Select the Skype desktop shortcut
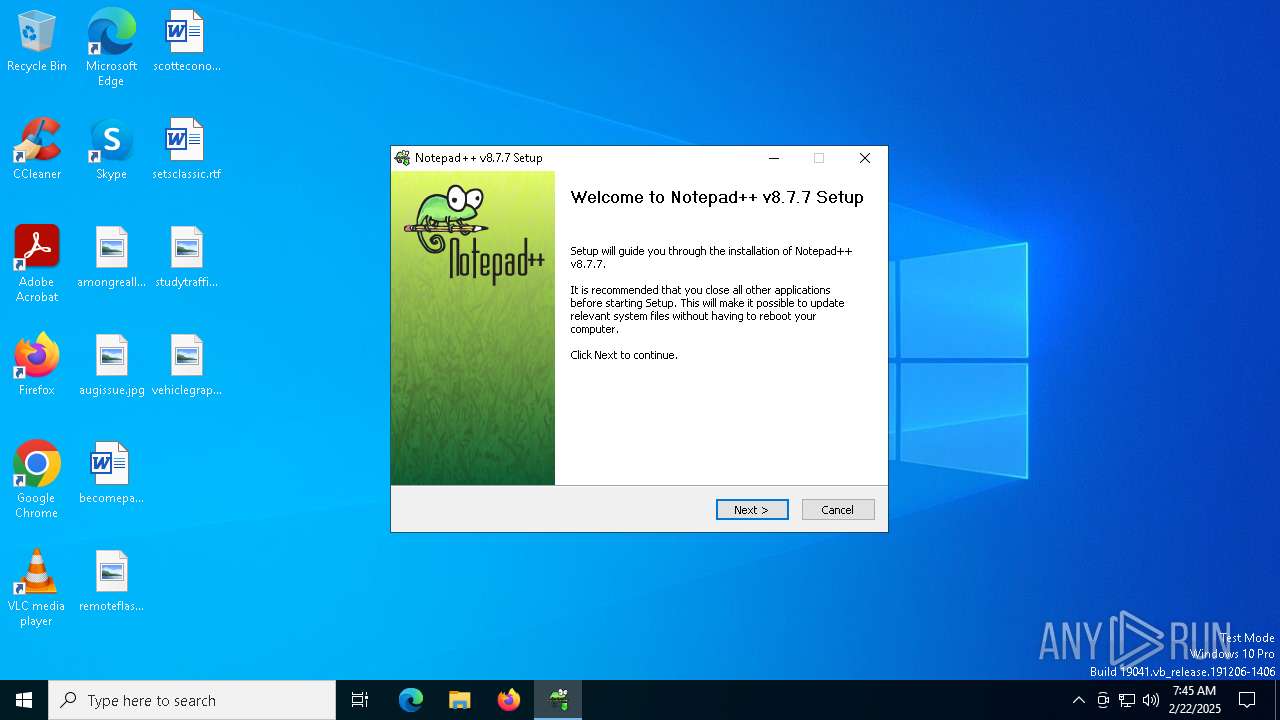The width and height of the screenshot is (1280, 720). pos(111,150)
